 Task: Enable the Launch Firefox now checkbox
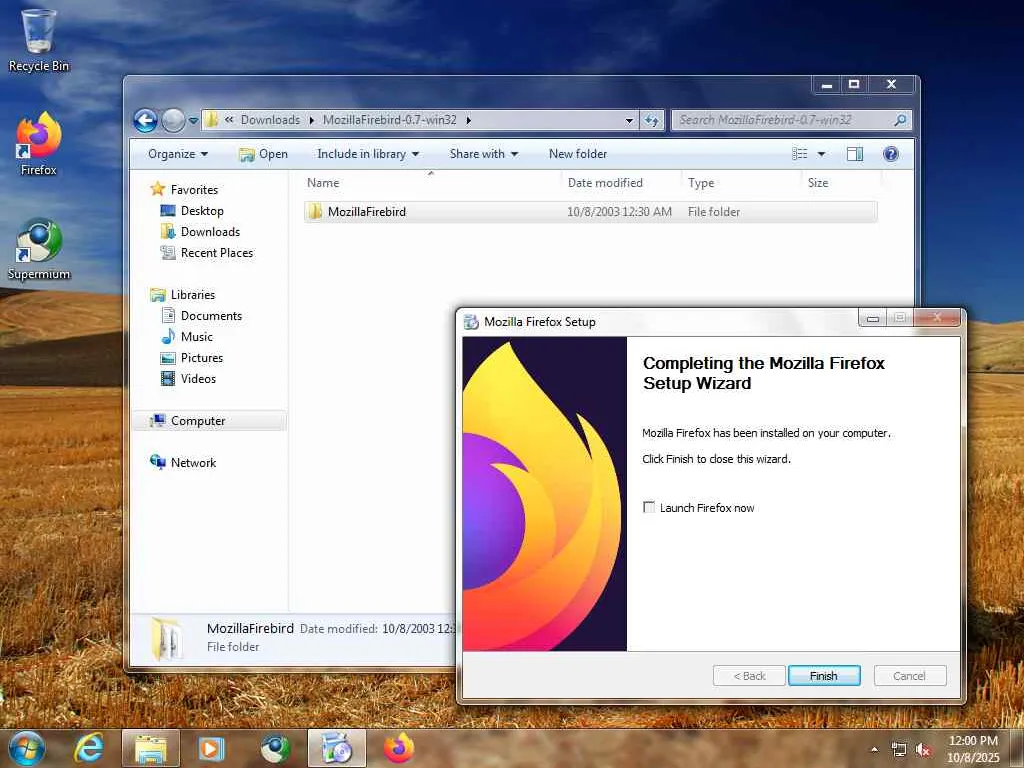pyautogui.click(x=648, y=507)
